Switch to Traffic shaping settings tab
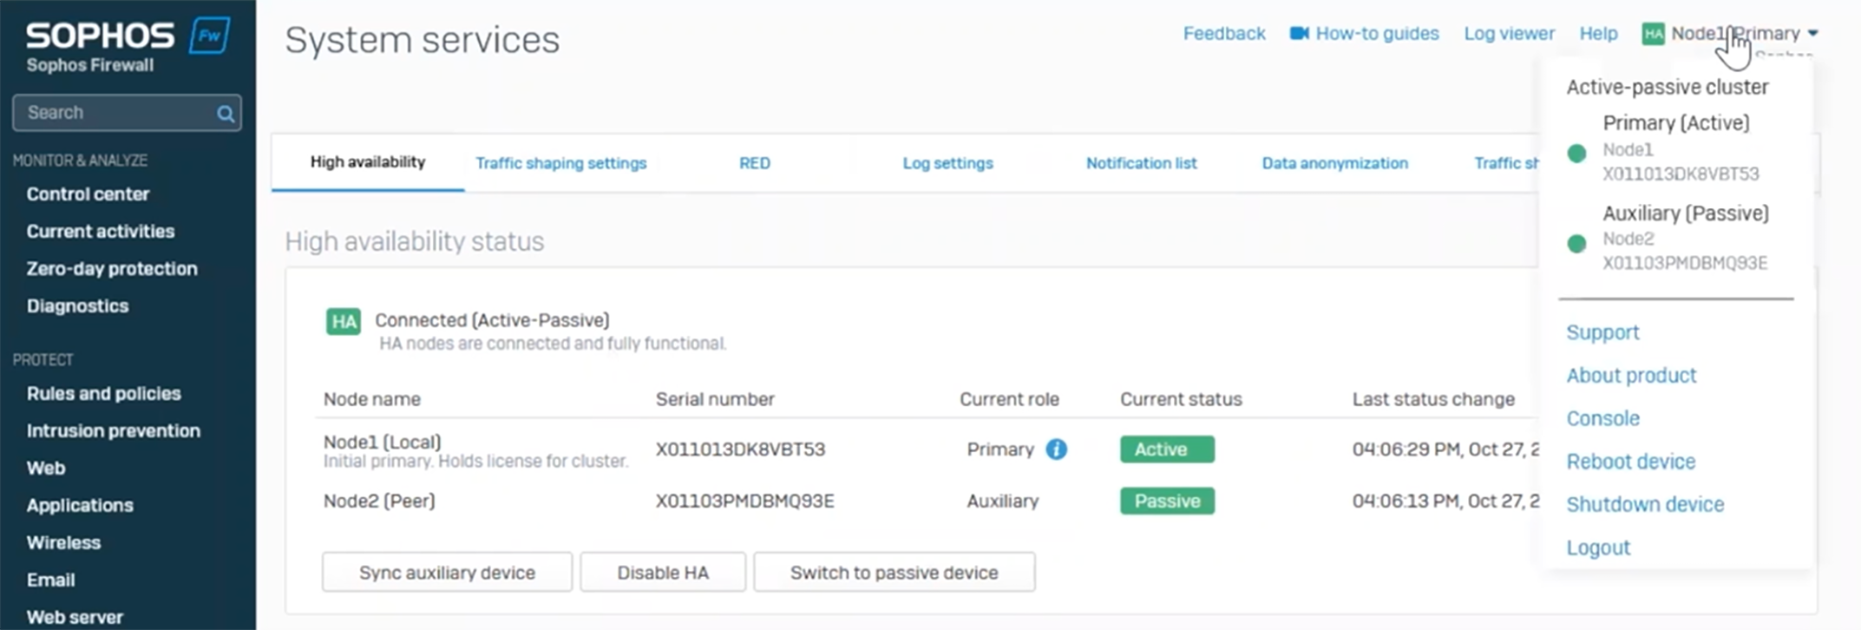The width and height of the screenshot is (1861, 630). pyautogui.click(x=561, y=163)
